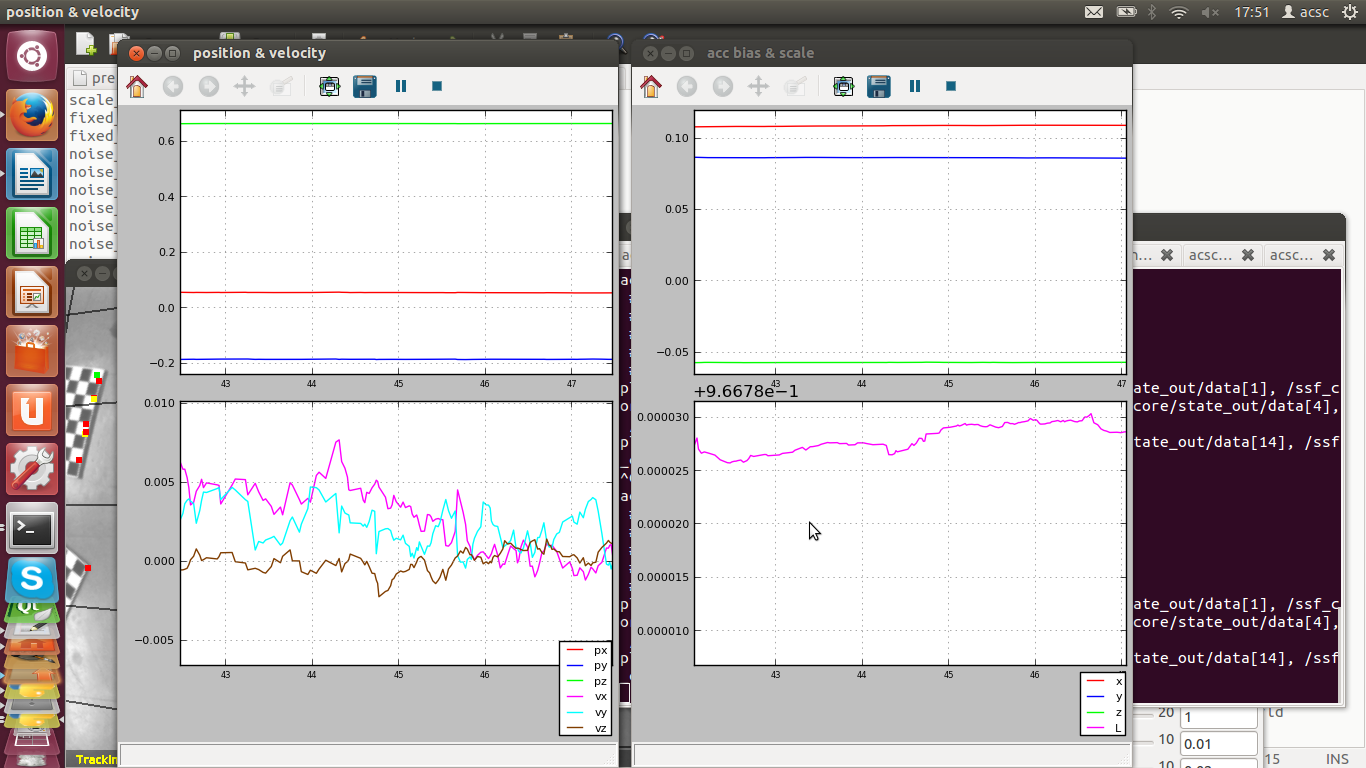Select zoom-to-rectangle tool in acc bias & scale window
This screenshot has height=768, width=1366.
[794, 86]
